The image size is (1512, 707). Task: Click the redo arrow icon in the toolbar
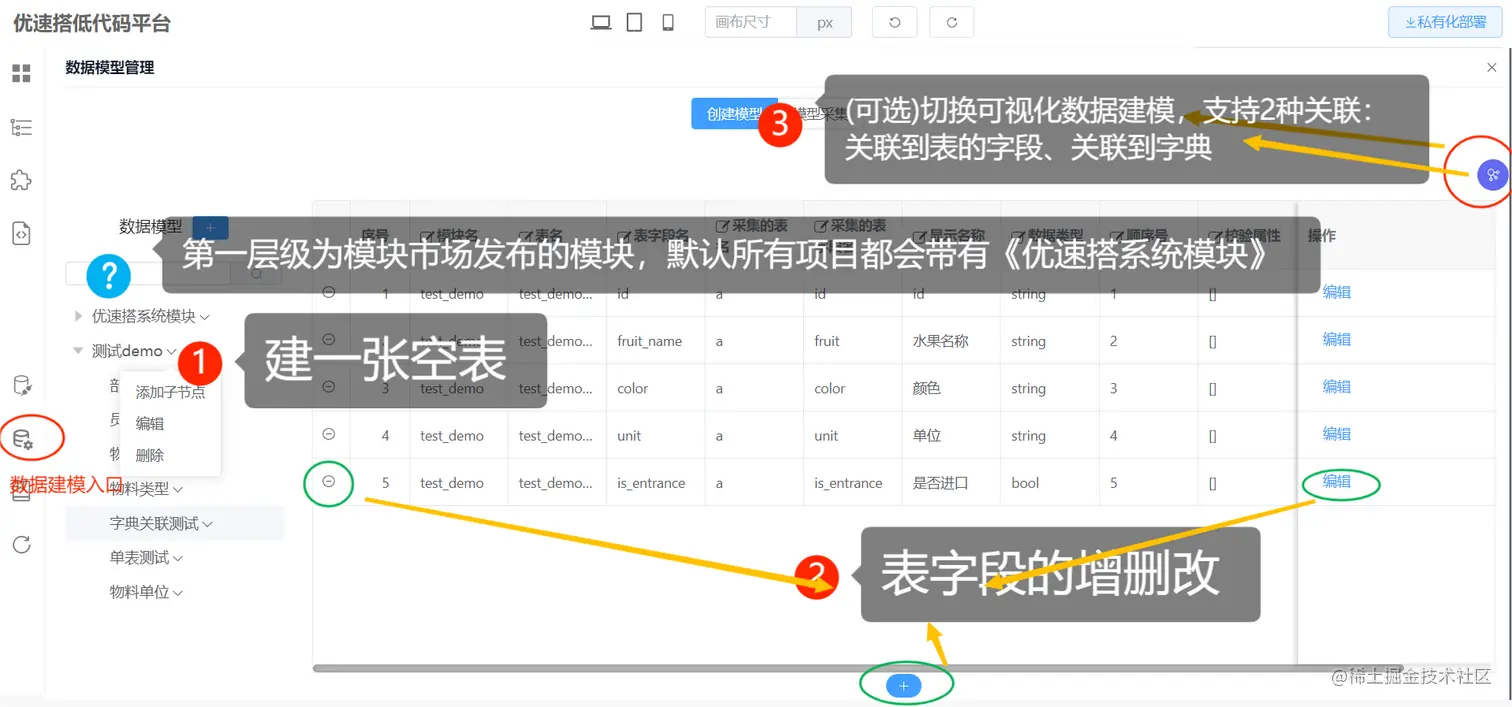[x=950, y=21]
